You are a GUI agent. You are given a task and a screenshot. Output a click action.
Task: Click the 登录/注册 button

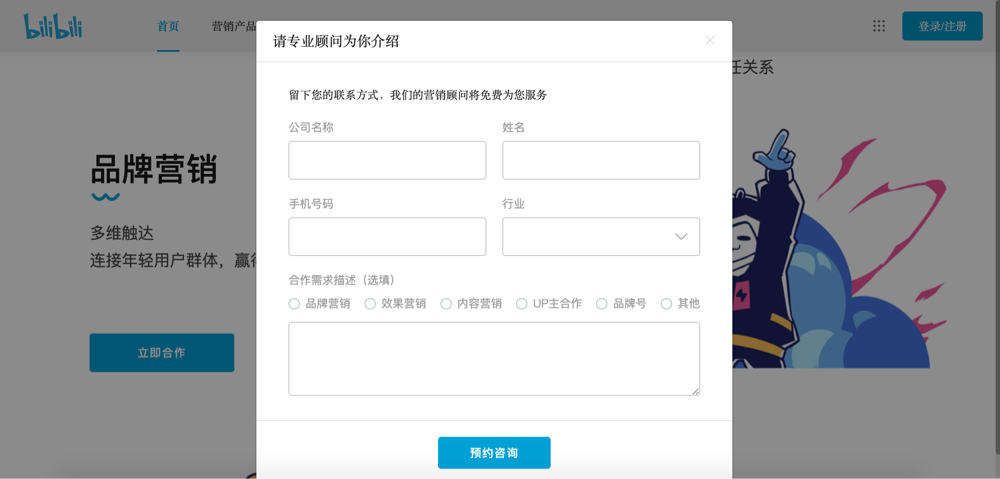[942, 26]
